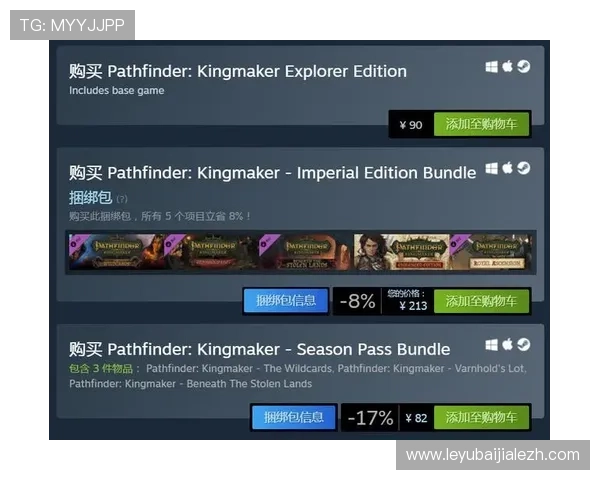Open Enhanced Edition character thumbnail

coord(401,252)
